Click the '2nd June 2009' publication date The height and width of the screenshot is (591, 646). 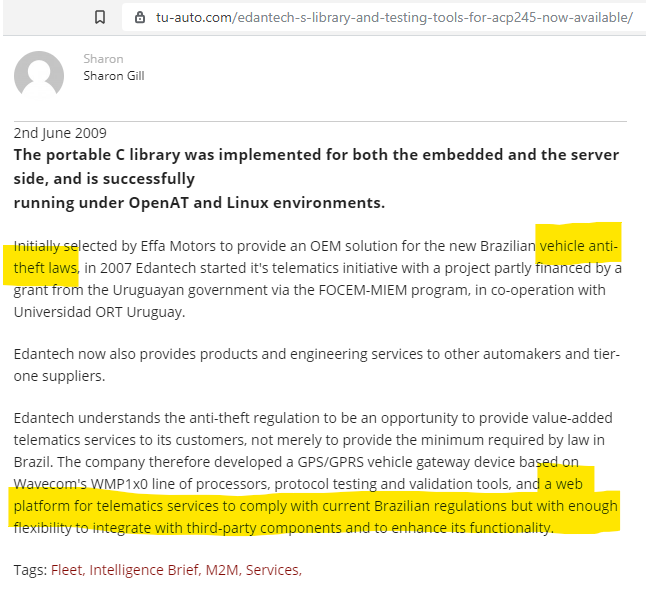60,132
